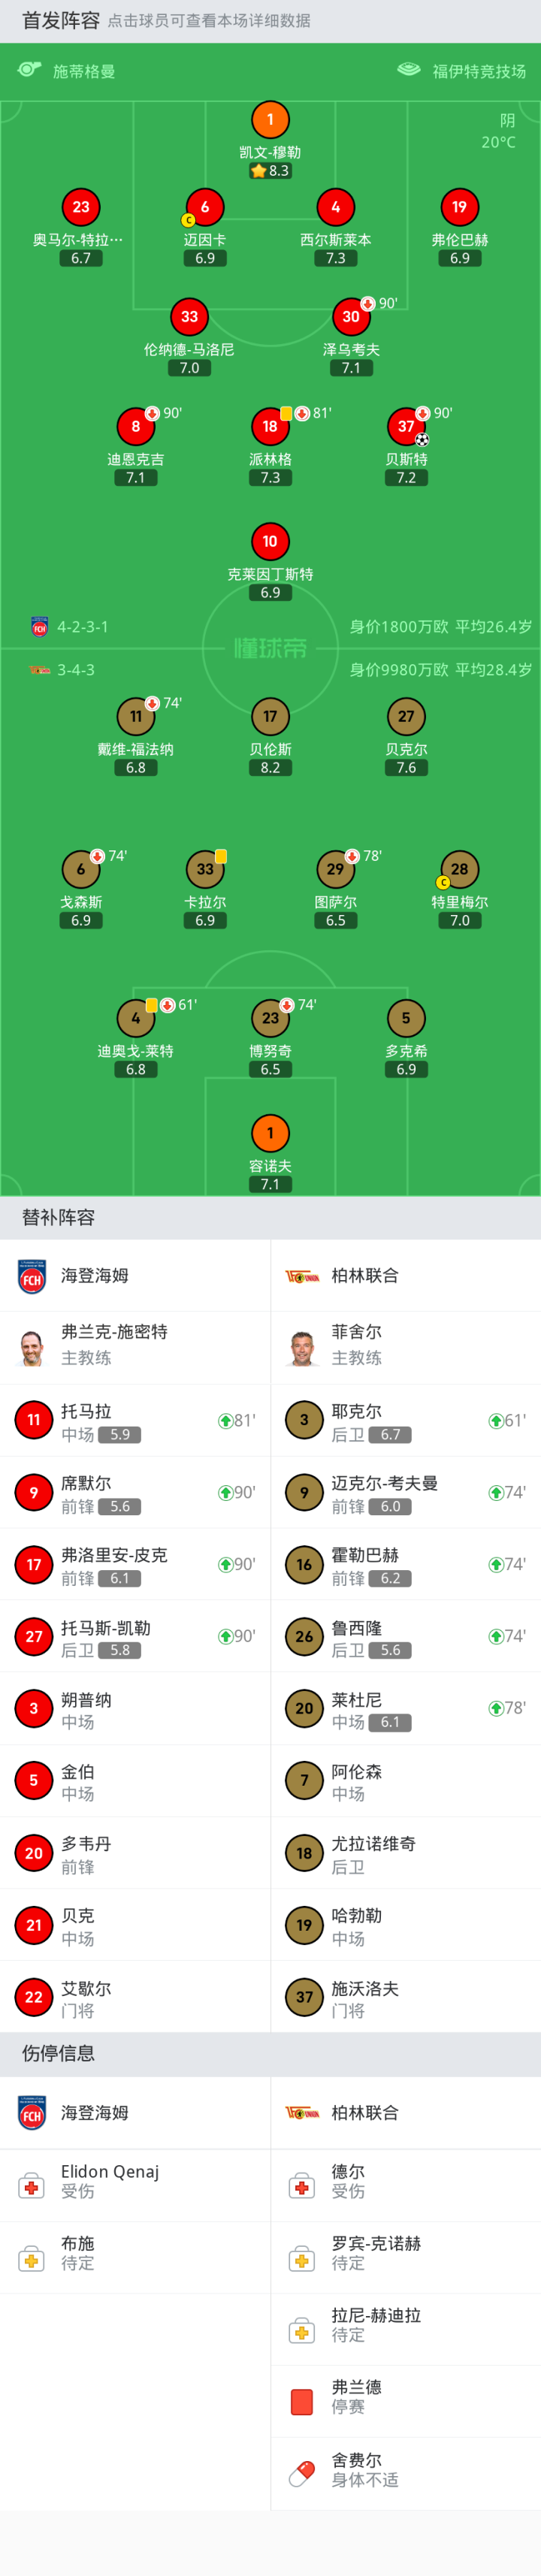541x2576 pixels.
Task: Click goalkeeper 凯文-穆勒 number 1 icon
Action: tap(270, 120)
